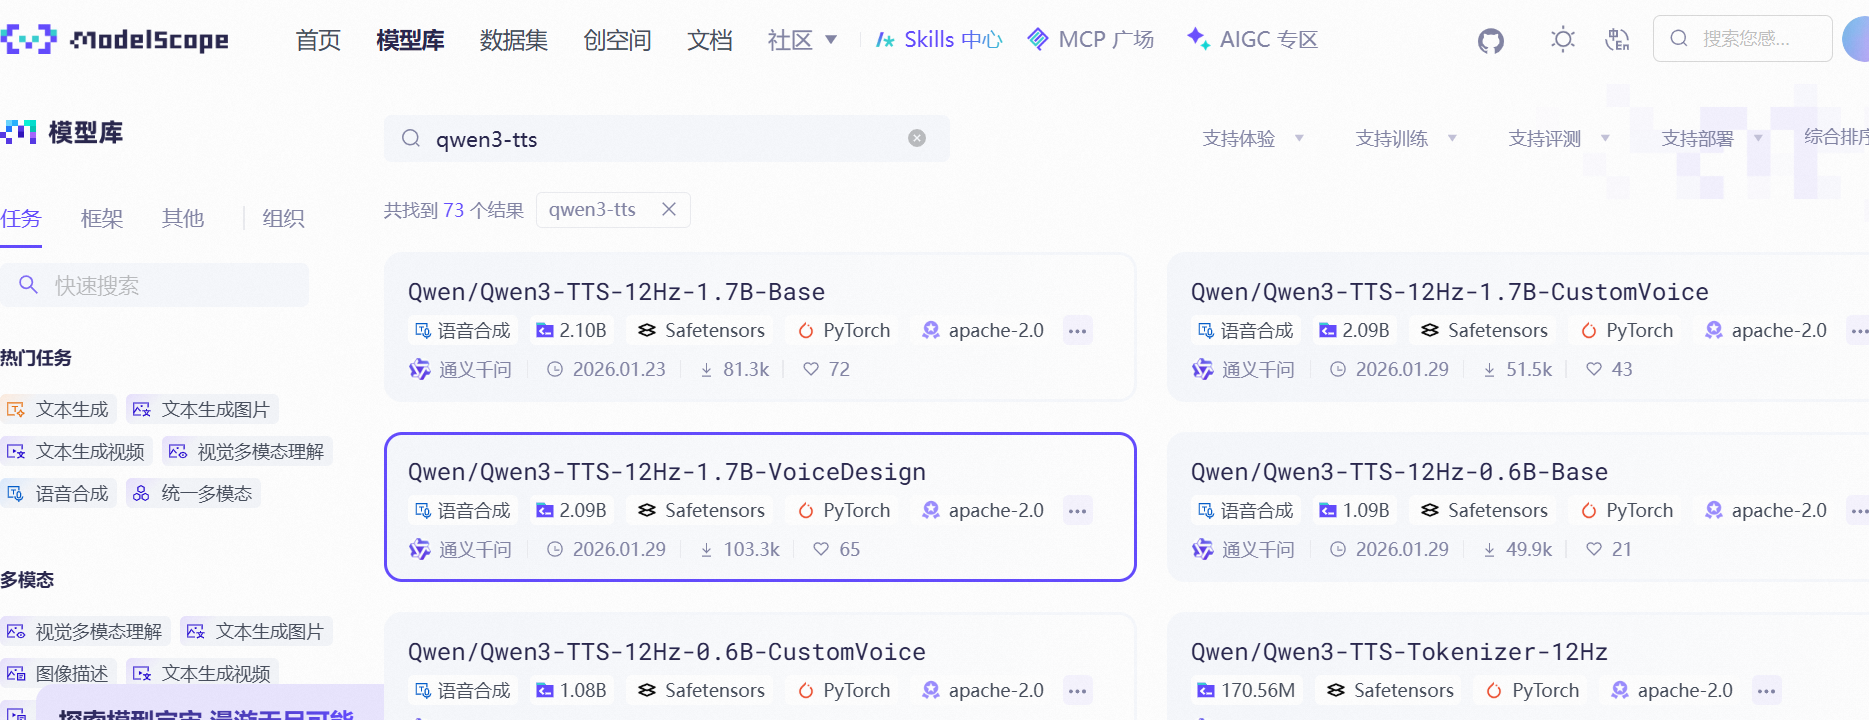1869x720 pixels.
Task: Open the ModelScope logo homepage
Action: (115, 40)
